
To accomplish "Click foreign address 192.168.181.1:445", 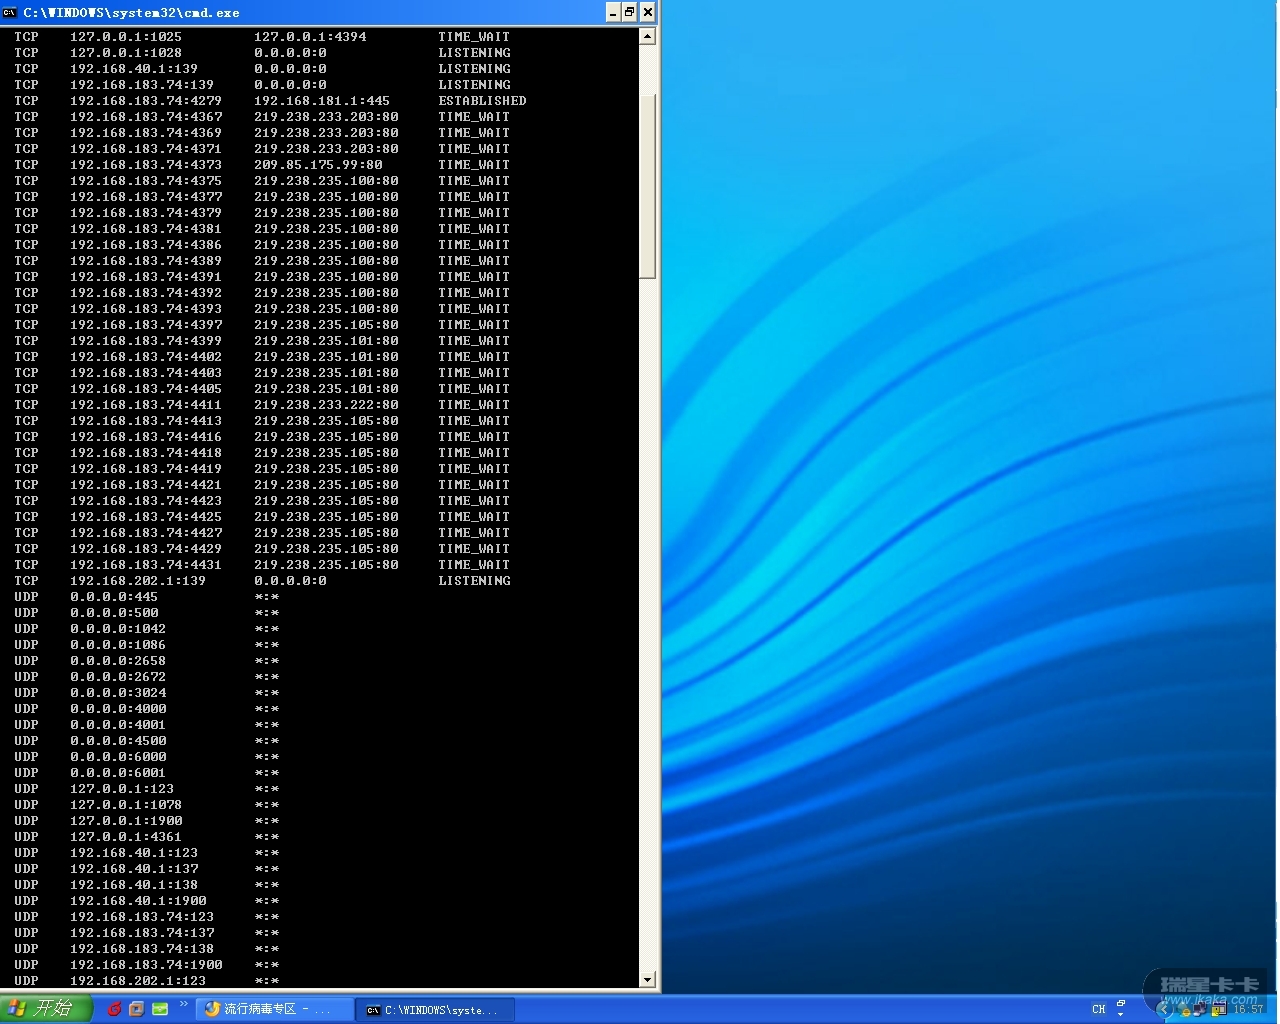I will coord(322,101).
